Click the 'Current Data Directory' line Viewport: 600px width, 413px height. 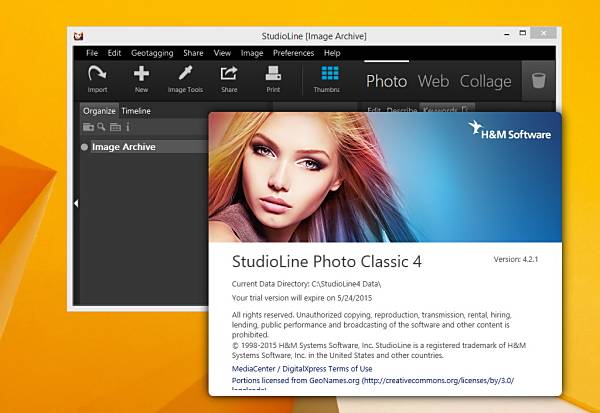coord(307,284)
